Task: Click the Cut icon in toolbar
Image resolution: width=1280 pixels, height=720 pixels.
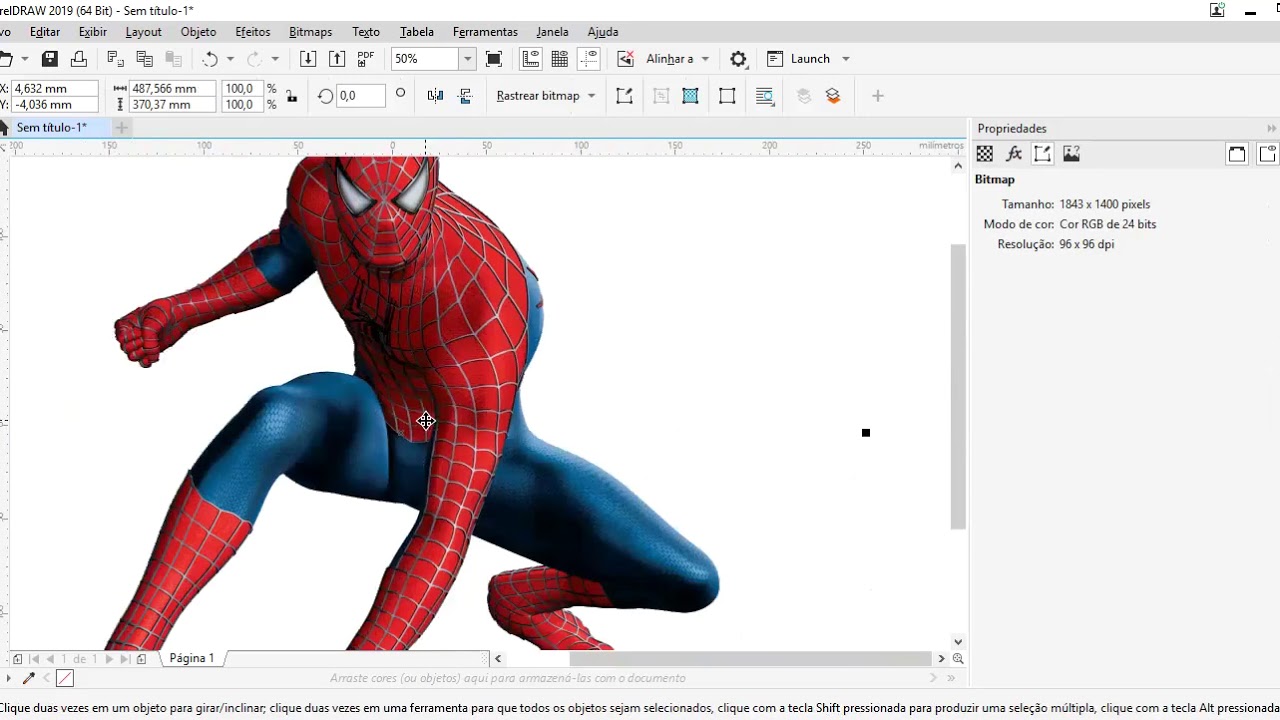Action: pos(115,59)
